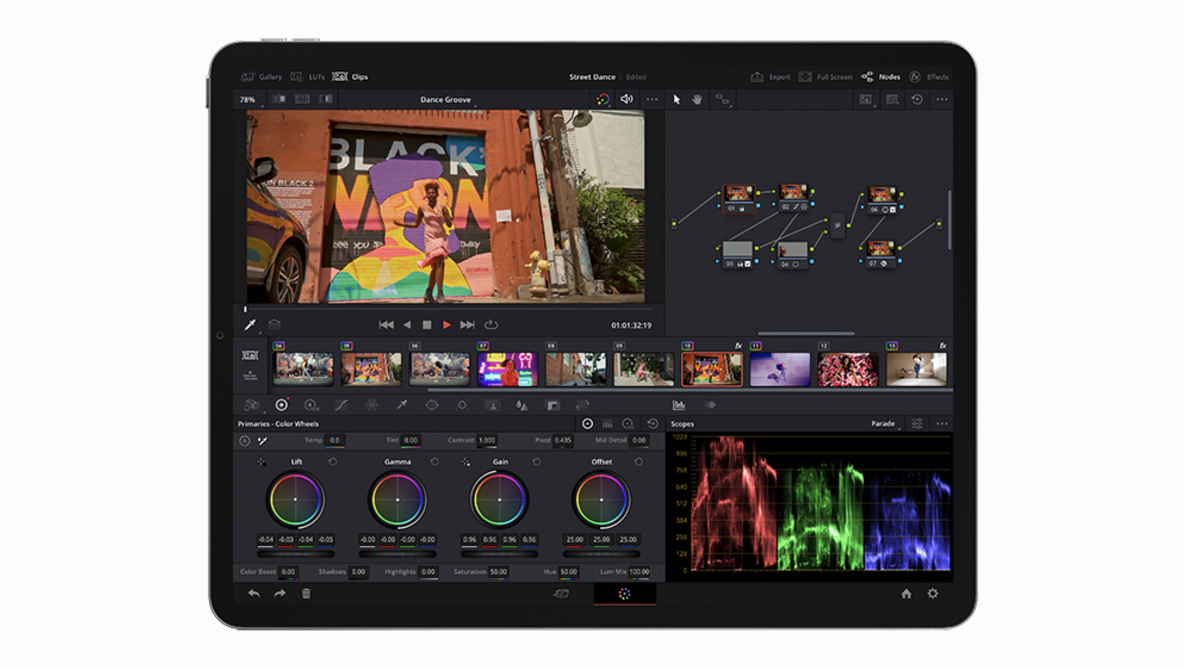Play the clip forward
The image size is (1185, 670).
pyautogui.click(x=447, y=325)
